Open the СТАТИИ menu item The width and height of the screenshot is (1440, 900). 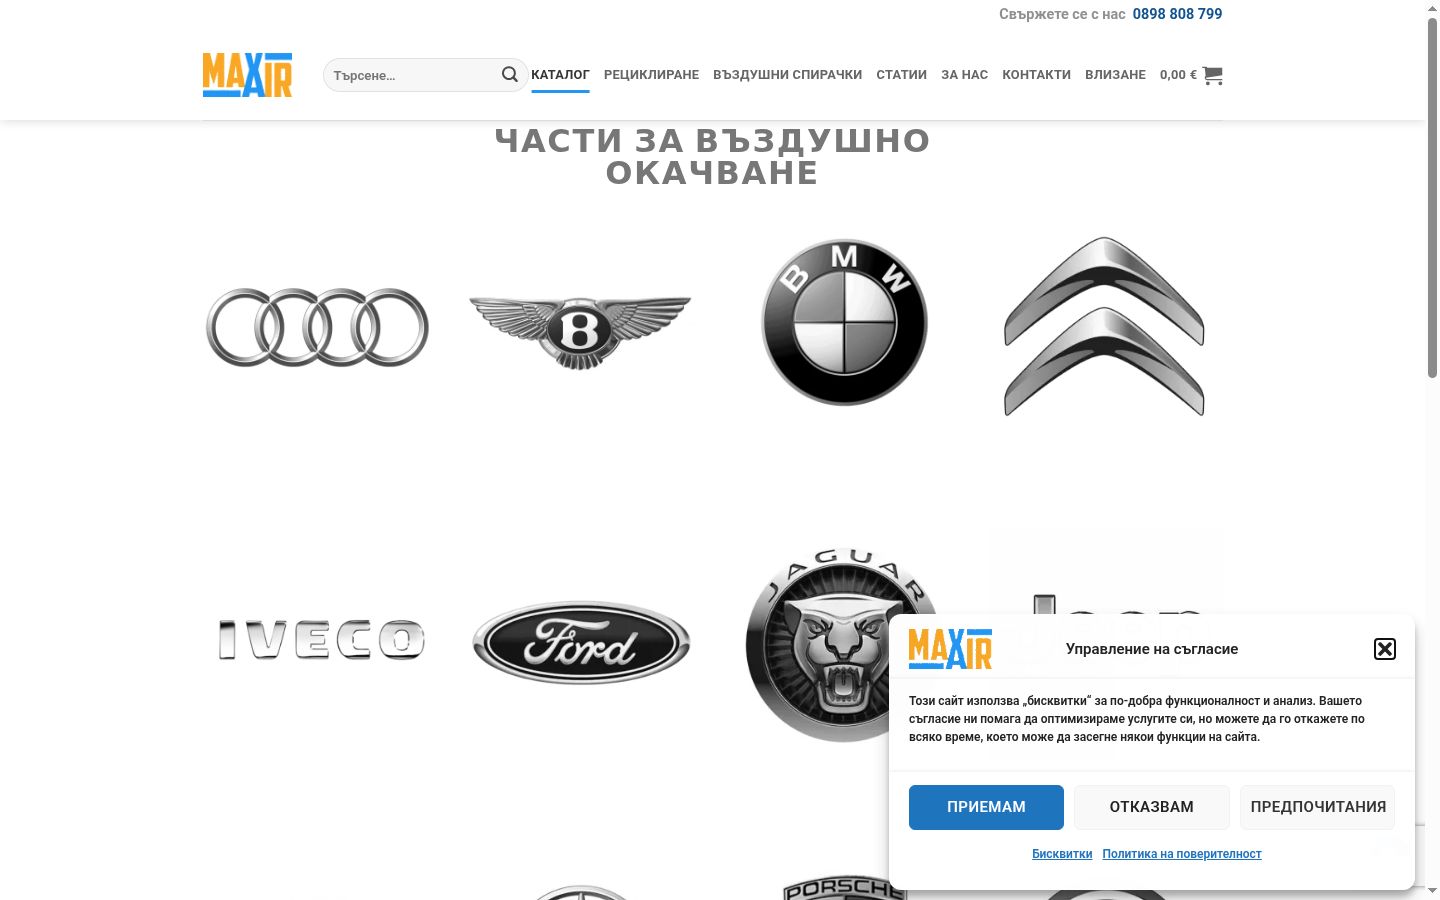(x=901, y=75)
